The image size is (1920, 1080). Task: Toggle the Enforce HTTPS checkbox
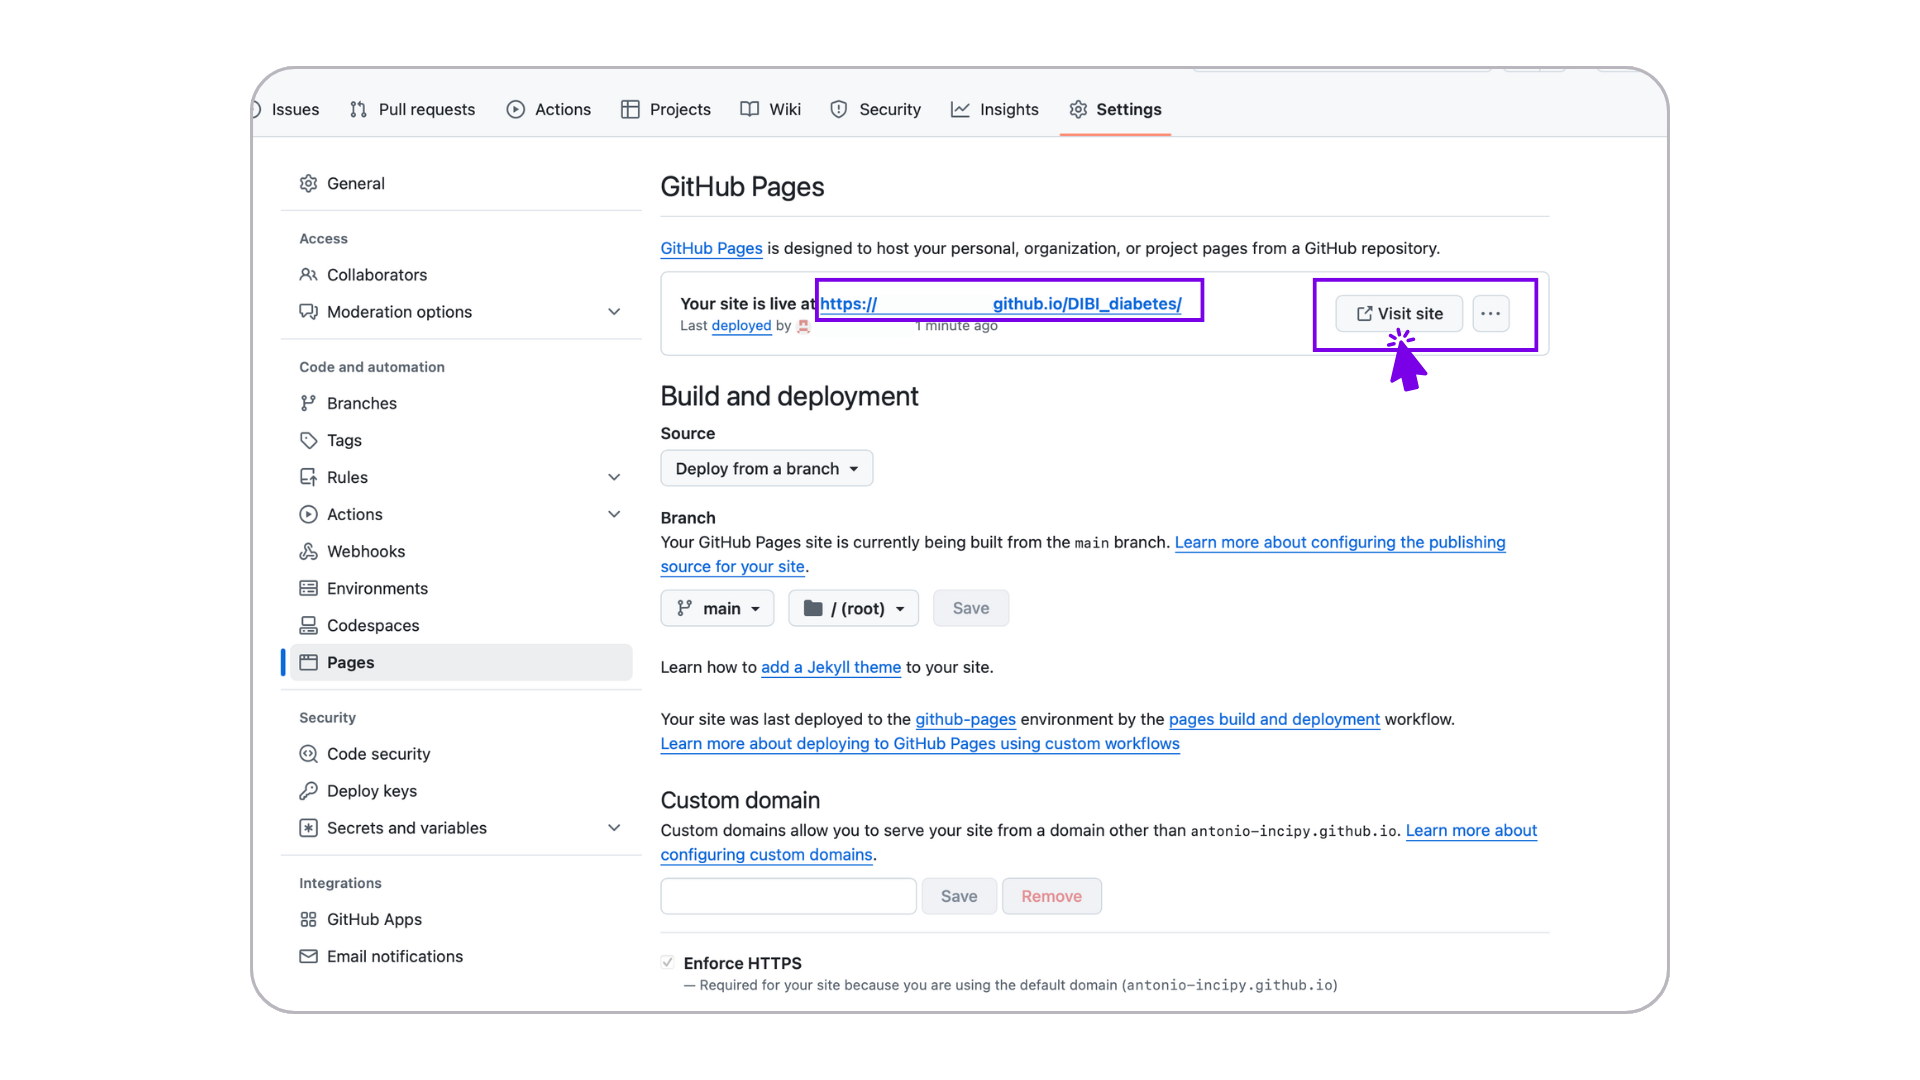pos(667,962)
